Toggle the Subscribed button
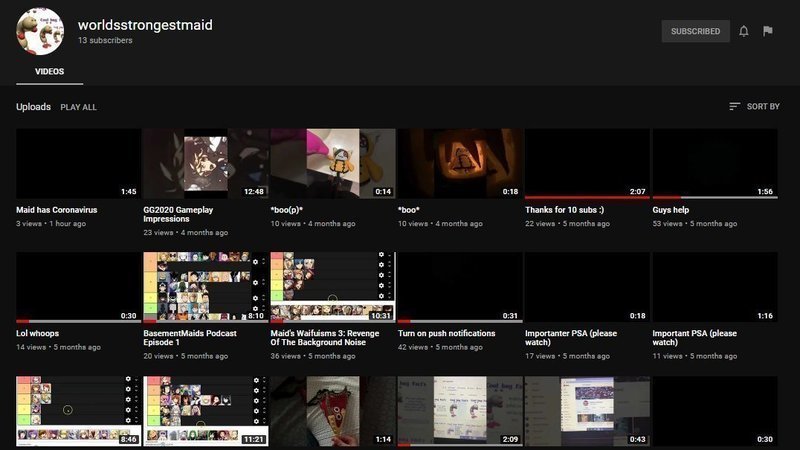The width and height of the screenshot is (800, 450). (x=695, y=31)
